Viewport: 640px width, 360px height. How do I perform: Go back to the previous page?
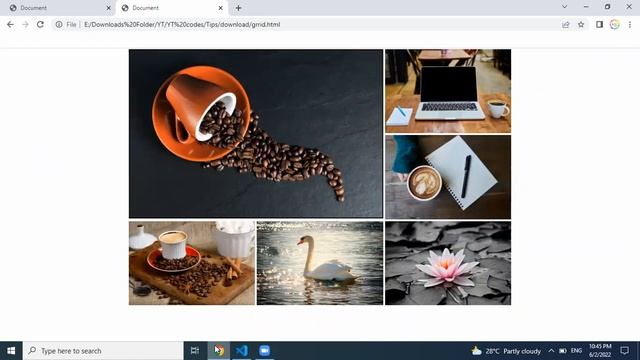pos(10,24)
